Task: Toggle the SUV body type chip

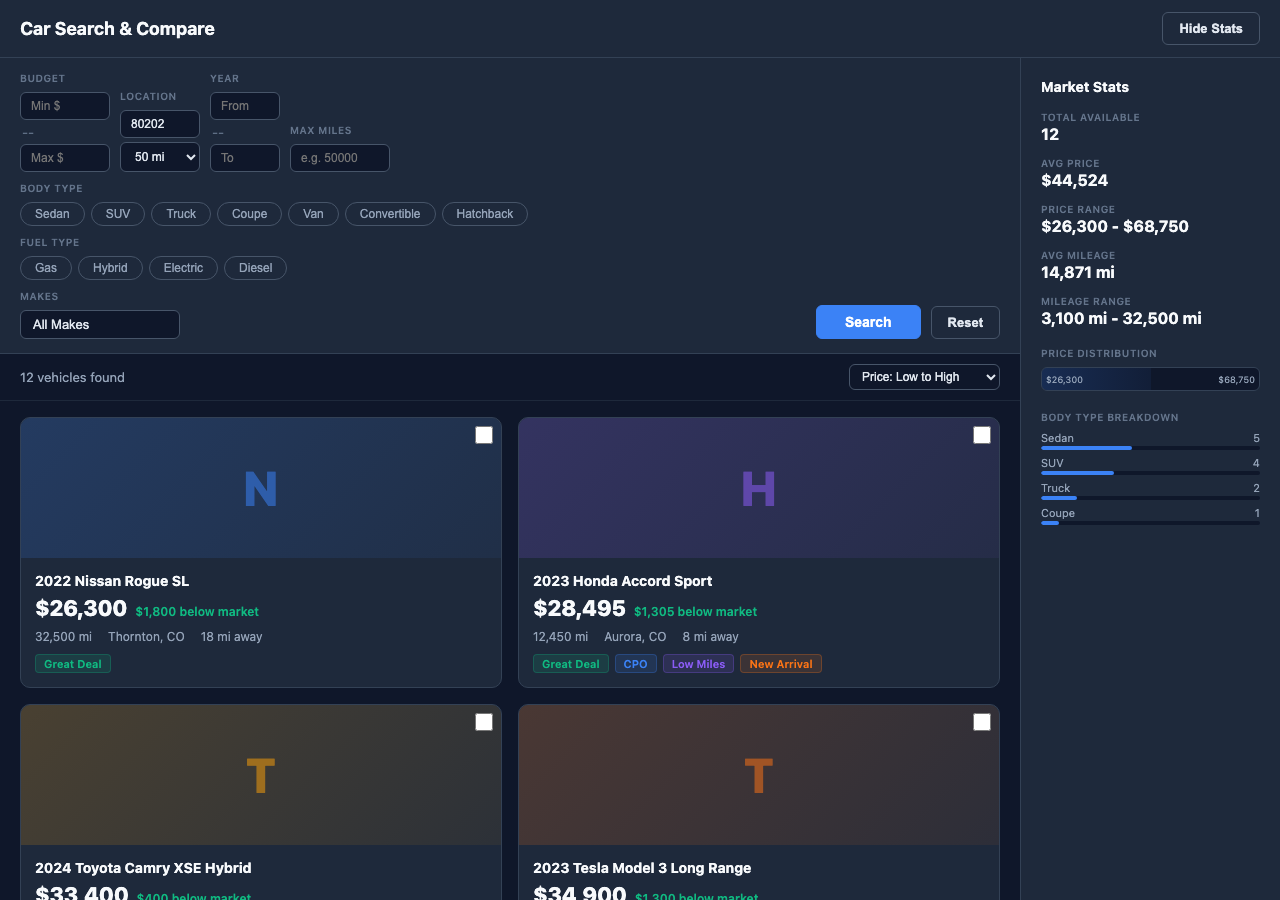Action: click(118, 214)
